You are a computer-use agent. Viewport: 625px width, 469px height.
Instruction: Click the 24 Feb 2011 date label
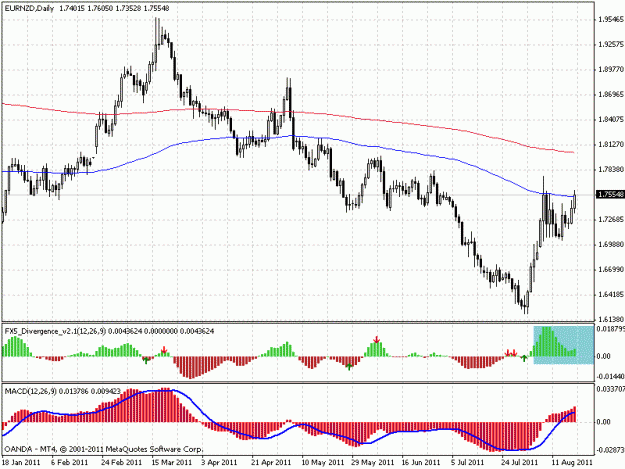coord(122,463)
